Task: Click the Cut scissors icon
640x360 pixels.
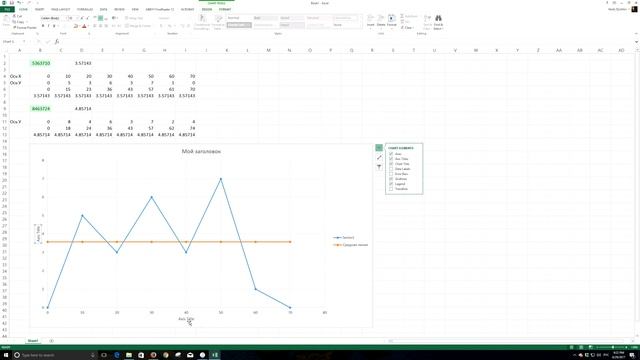Action: pyautogui.click(x=14, y=16)
